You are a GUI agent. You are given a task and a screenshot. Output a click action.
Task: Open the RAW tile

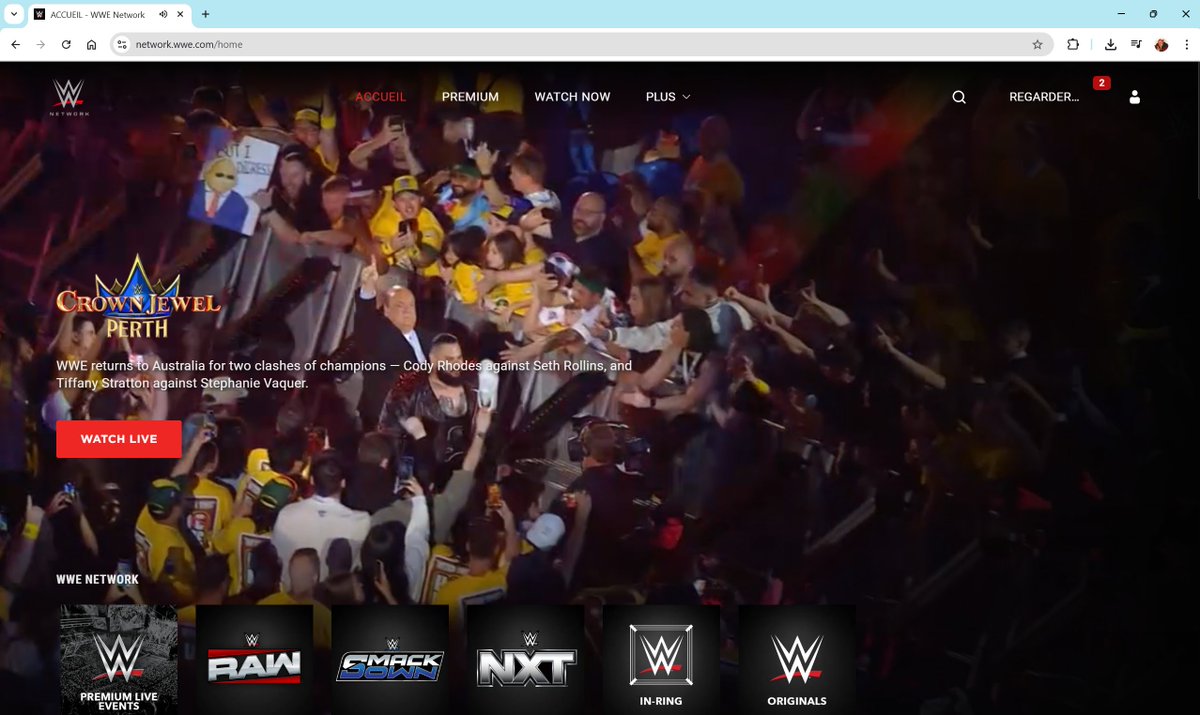click(x=254, y=659)
